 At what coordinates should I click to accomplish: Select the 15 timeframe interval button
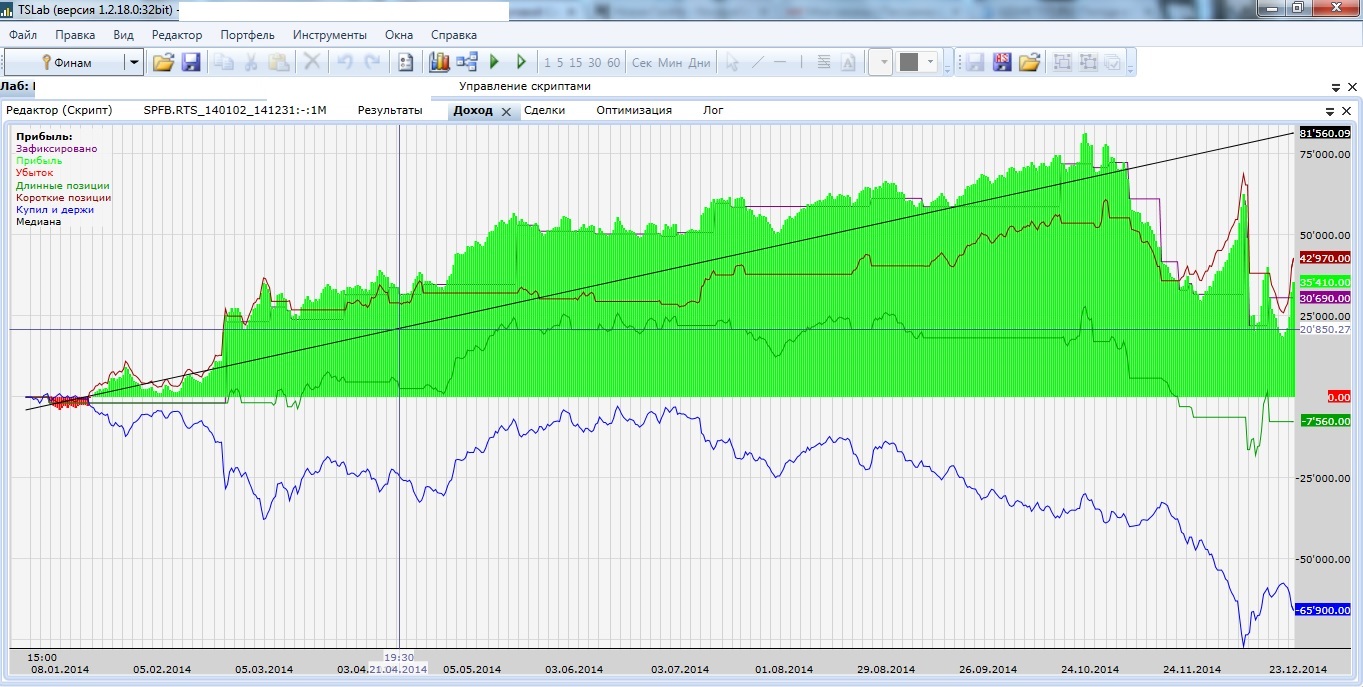pyautogui.click(x=576, y=62)
